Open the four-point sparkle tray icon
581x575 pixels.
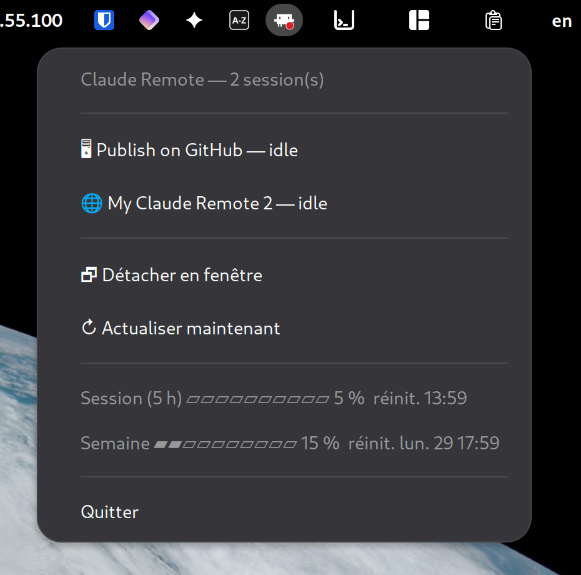(x=194, y=20)
